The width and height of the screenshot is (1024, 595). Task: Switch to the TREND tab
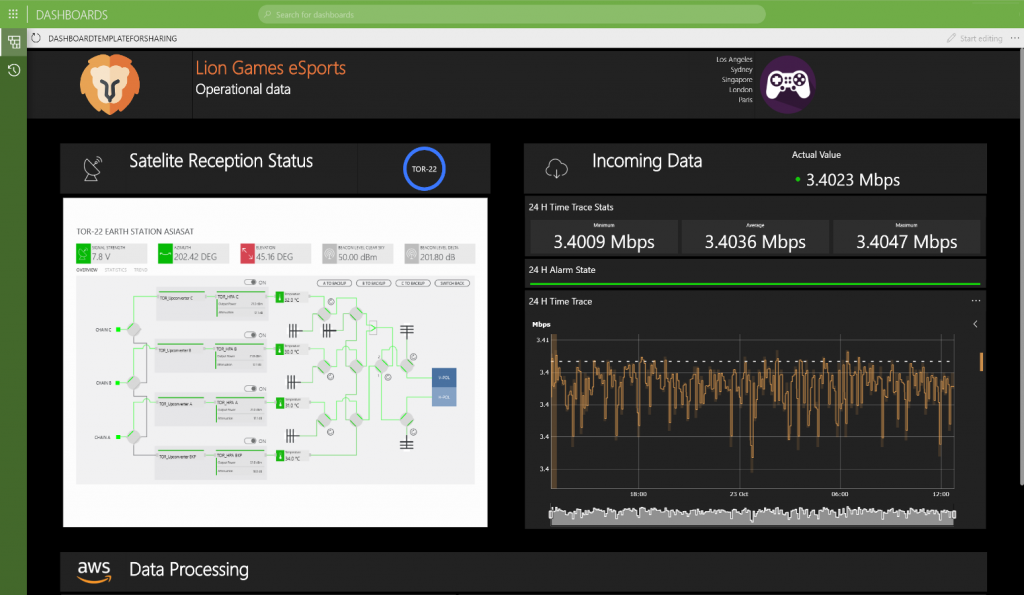point(140,270)
